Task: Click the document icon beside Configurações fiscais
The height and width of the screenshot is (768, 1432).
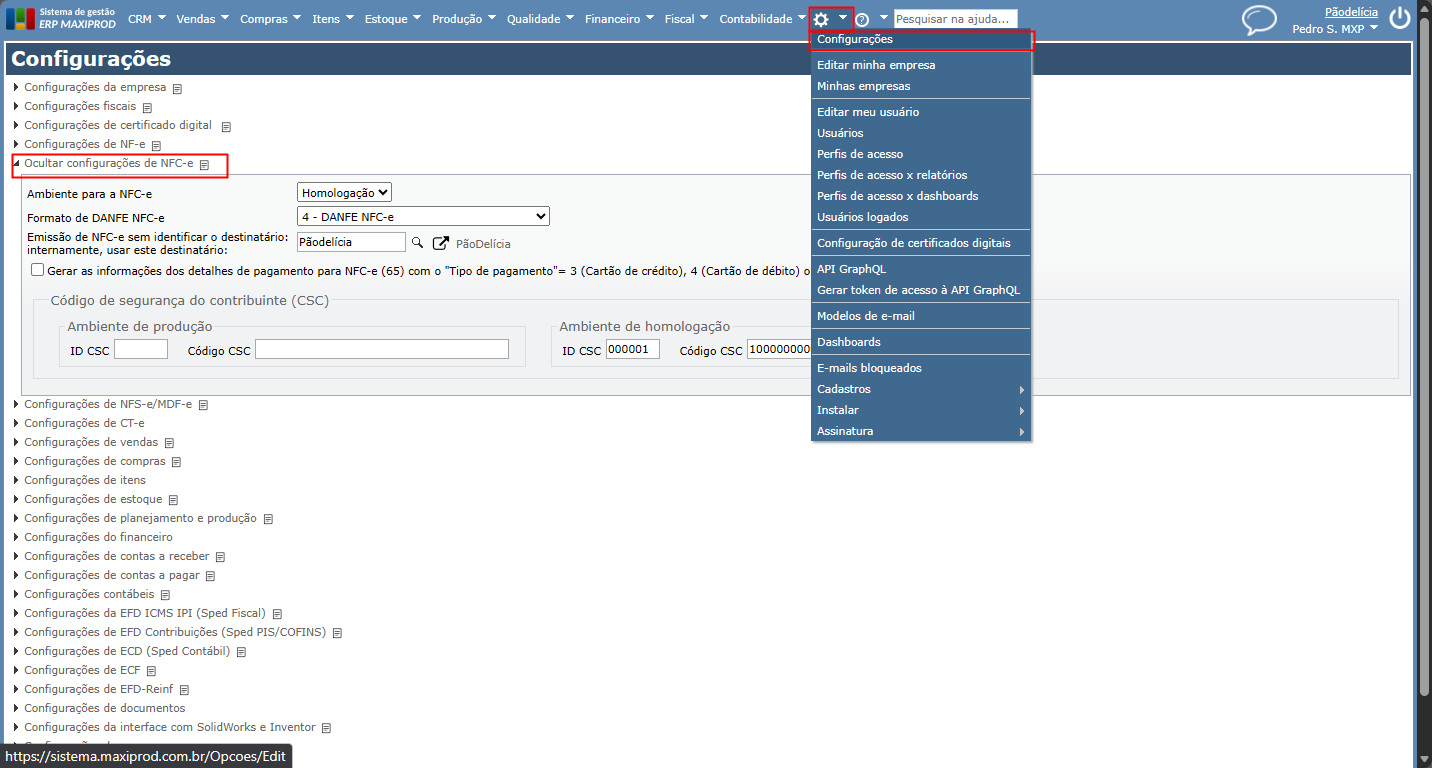Action: click(x=147, y=107)
